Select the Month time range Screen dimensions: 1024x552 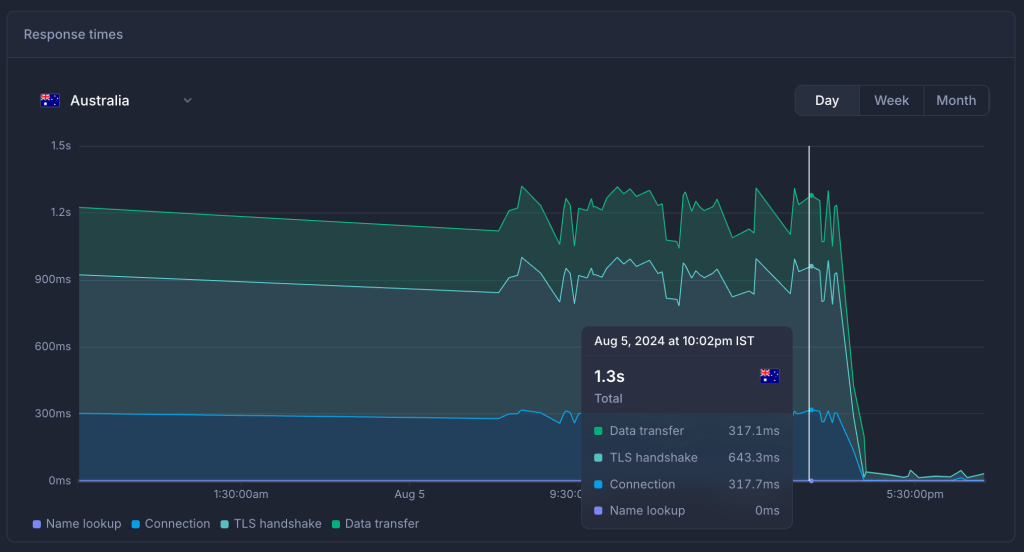point(955,100)
